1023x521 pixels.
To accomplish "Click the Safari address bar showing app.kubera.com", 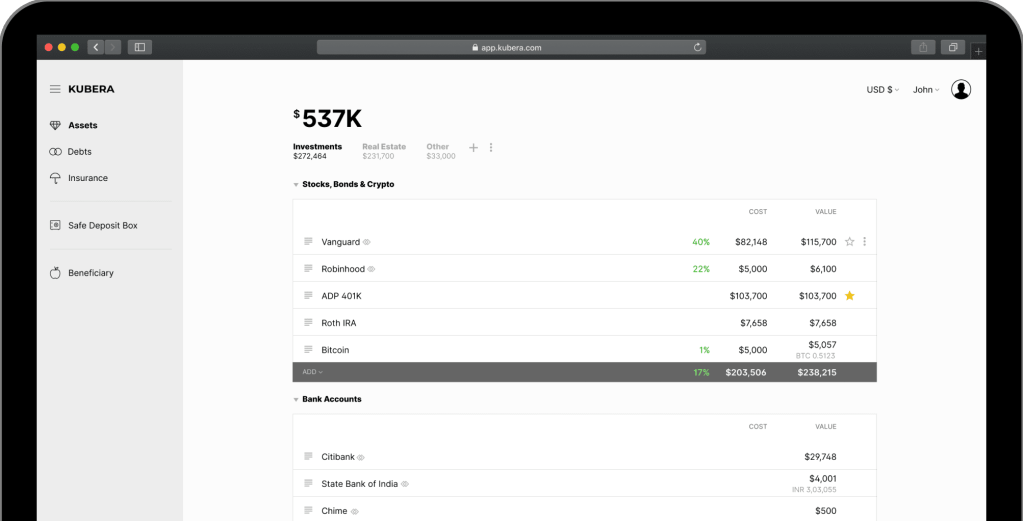I will coord(511,47).
